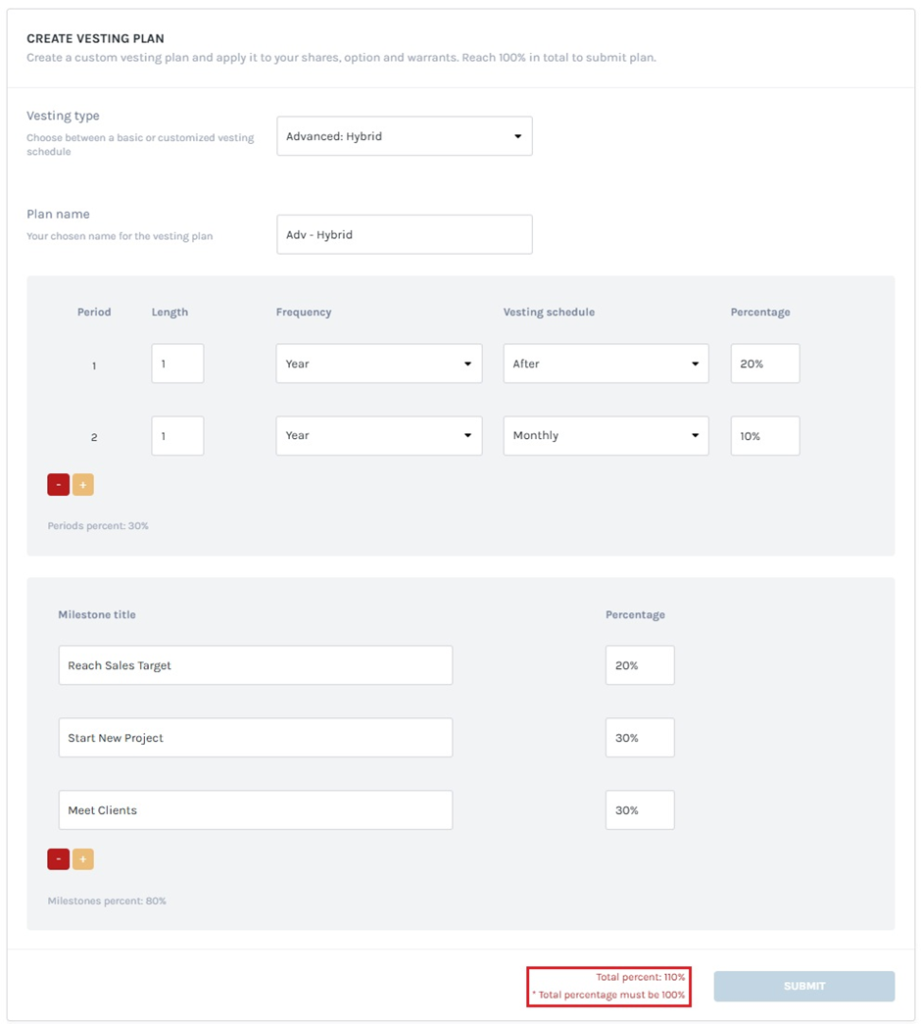
Task: Open the Frequency dropdown for period 2
Action: point(378,436)
